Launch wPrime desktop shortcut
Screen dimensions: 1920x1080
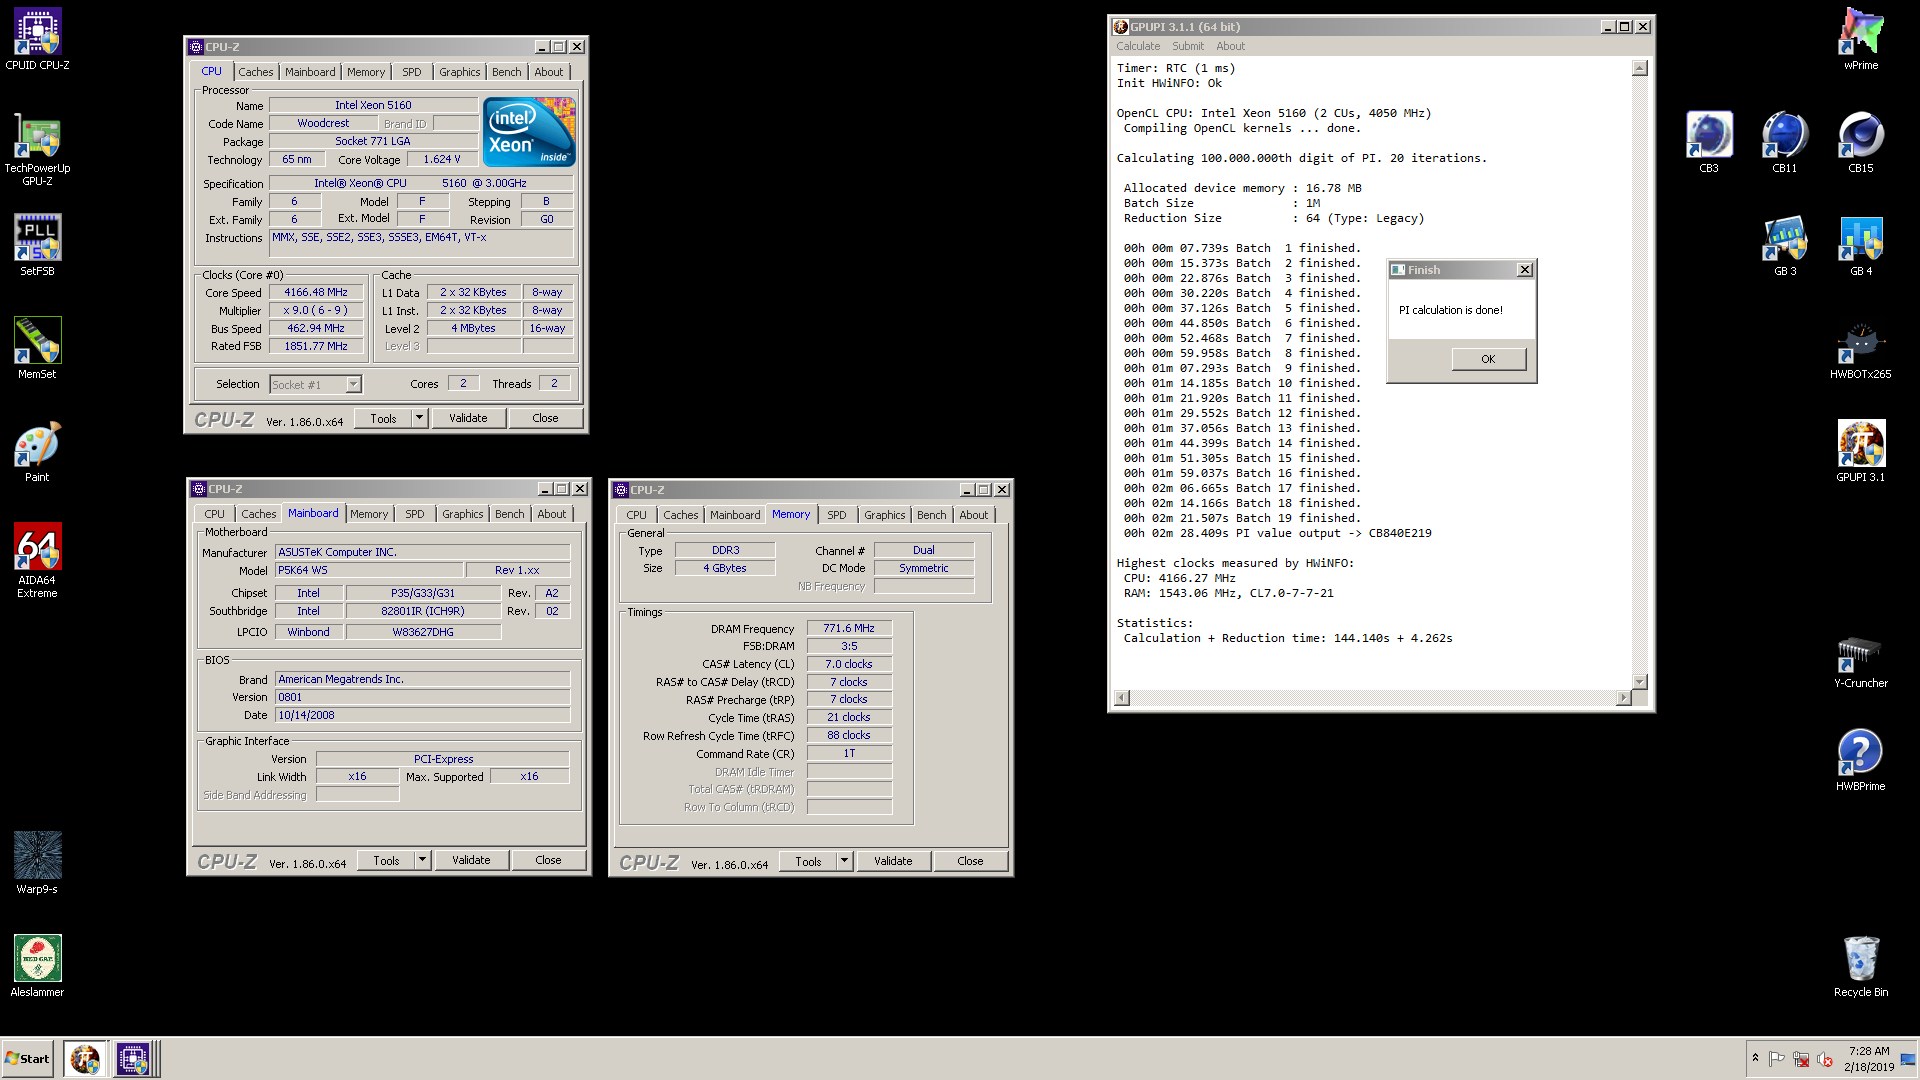click(1860, 40)
